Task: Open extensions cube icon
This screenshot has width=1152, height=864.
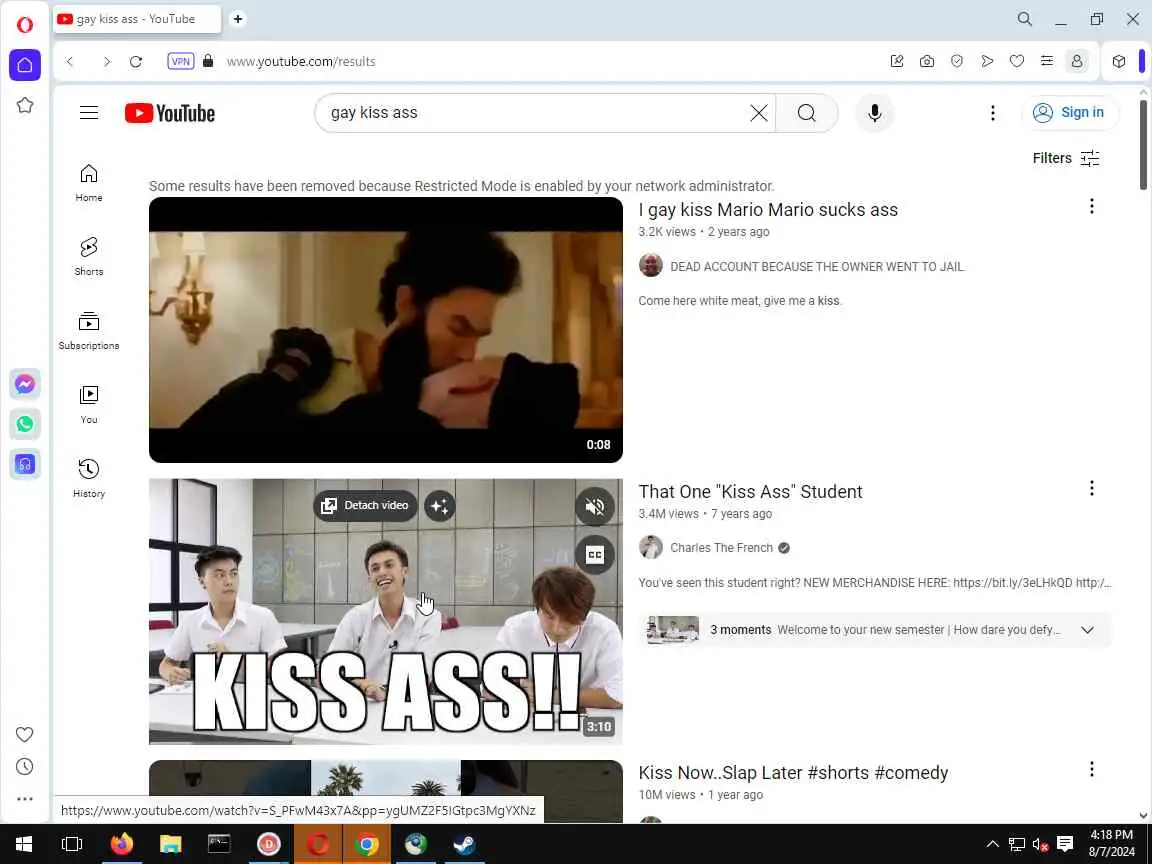Action: (1119, 61)
